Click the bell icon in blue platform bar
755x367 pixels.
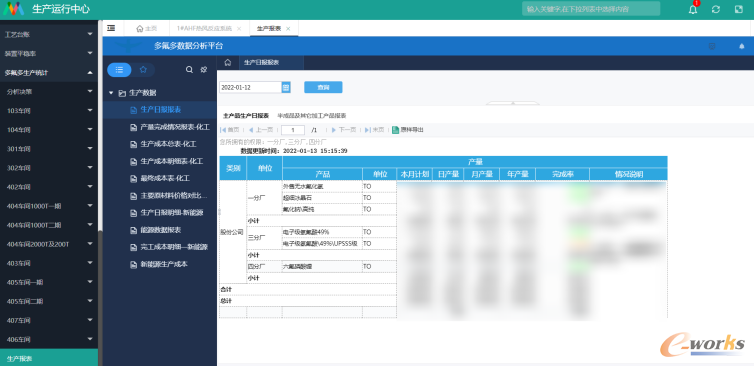(x=742, y=46)
